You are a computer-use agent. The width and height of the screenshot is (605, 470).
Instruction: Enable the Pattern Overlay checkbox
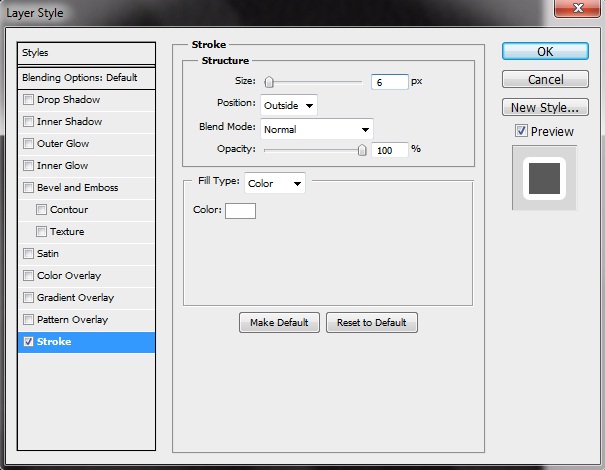(28, 320)
